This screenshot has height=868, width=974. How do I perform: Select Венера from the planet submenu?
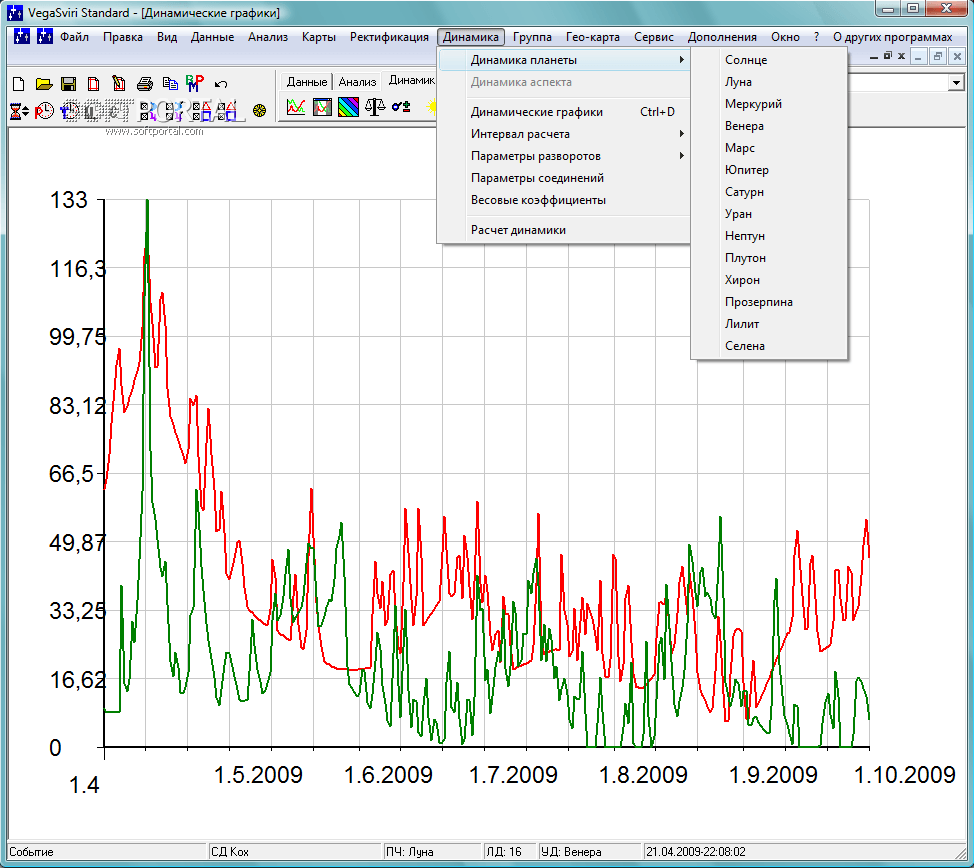(x=745, y=126)
